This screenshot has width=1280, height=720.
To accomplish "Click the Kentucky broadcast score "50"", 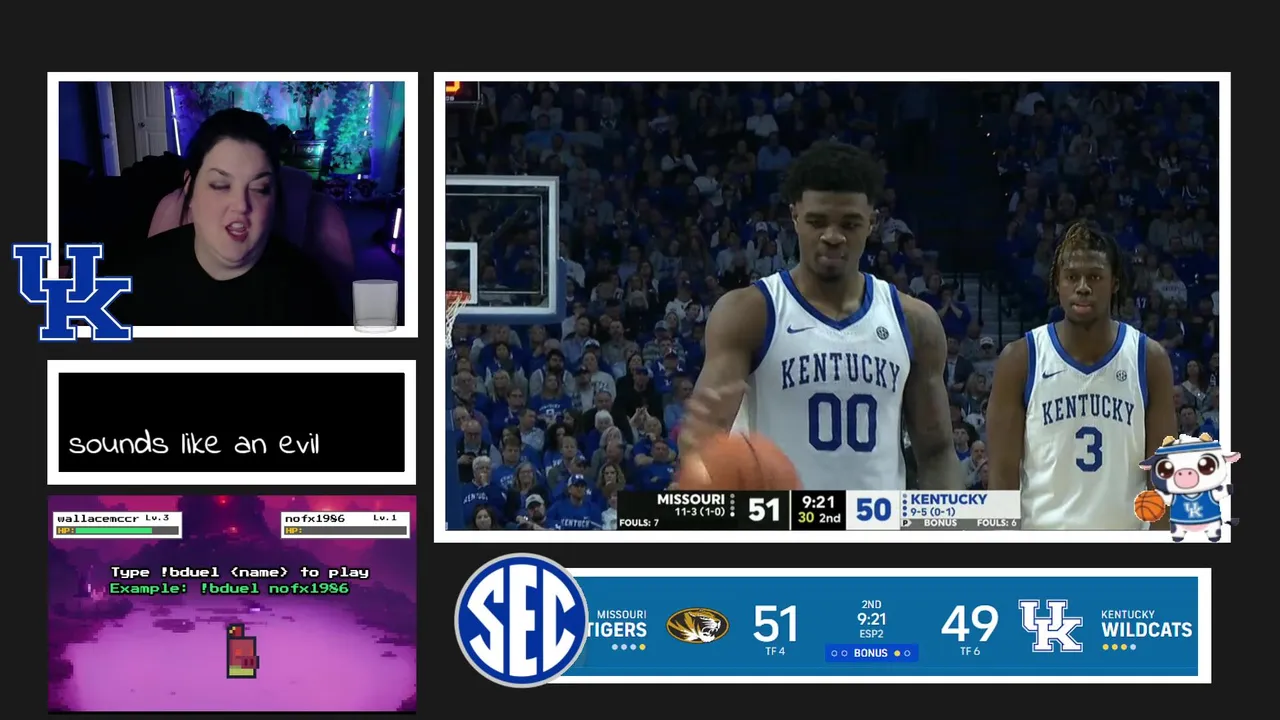I will [x=873, y=510].
